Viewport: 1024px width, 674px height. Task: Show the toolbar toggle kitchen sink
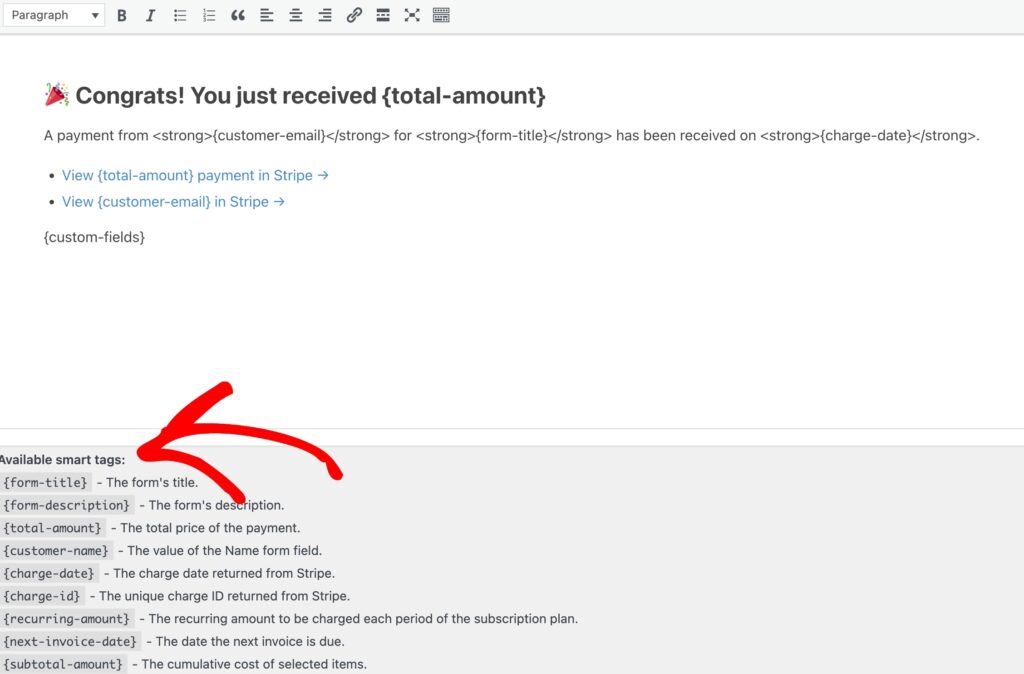(x=441, y=16)
